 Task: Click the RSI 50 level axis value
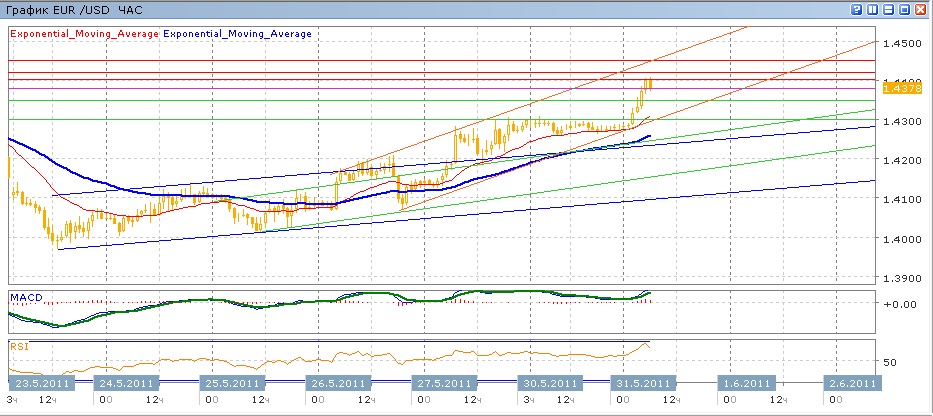890,362
